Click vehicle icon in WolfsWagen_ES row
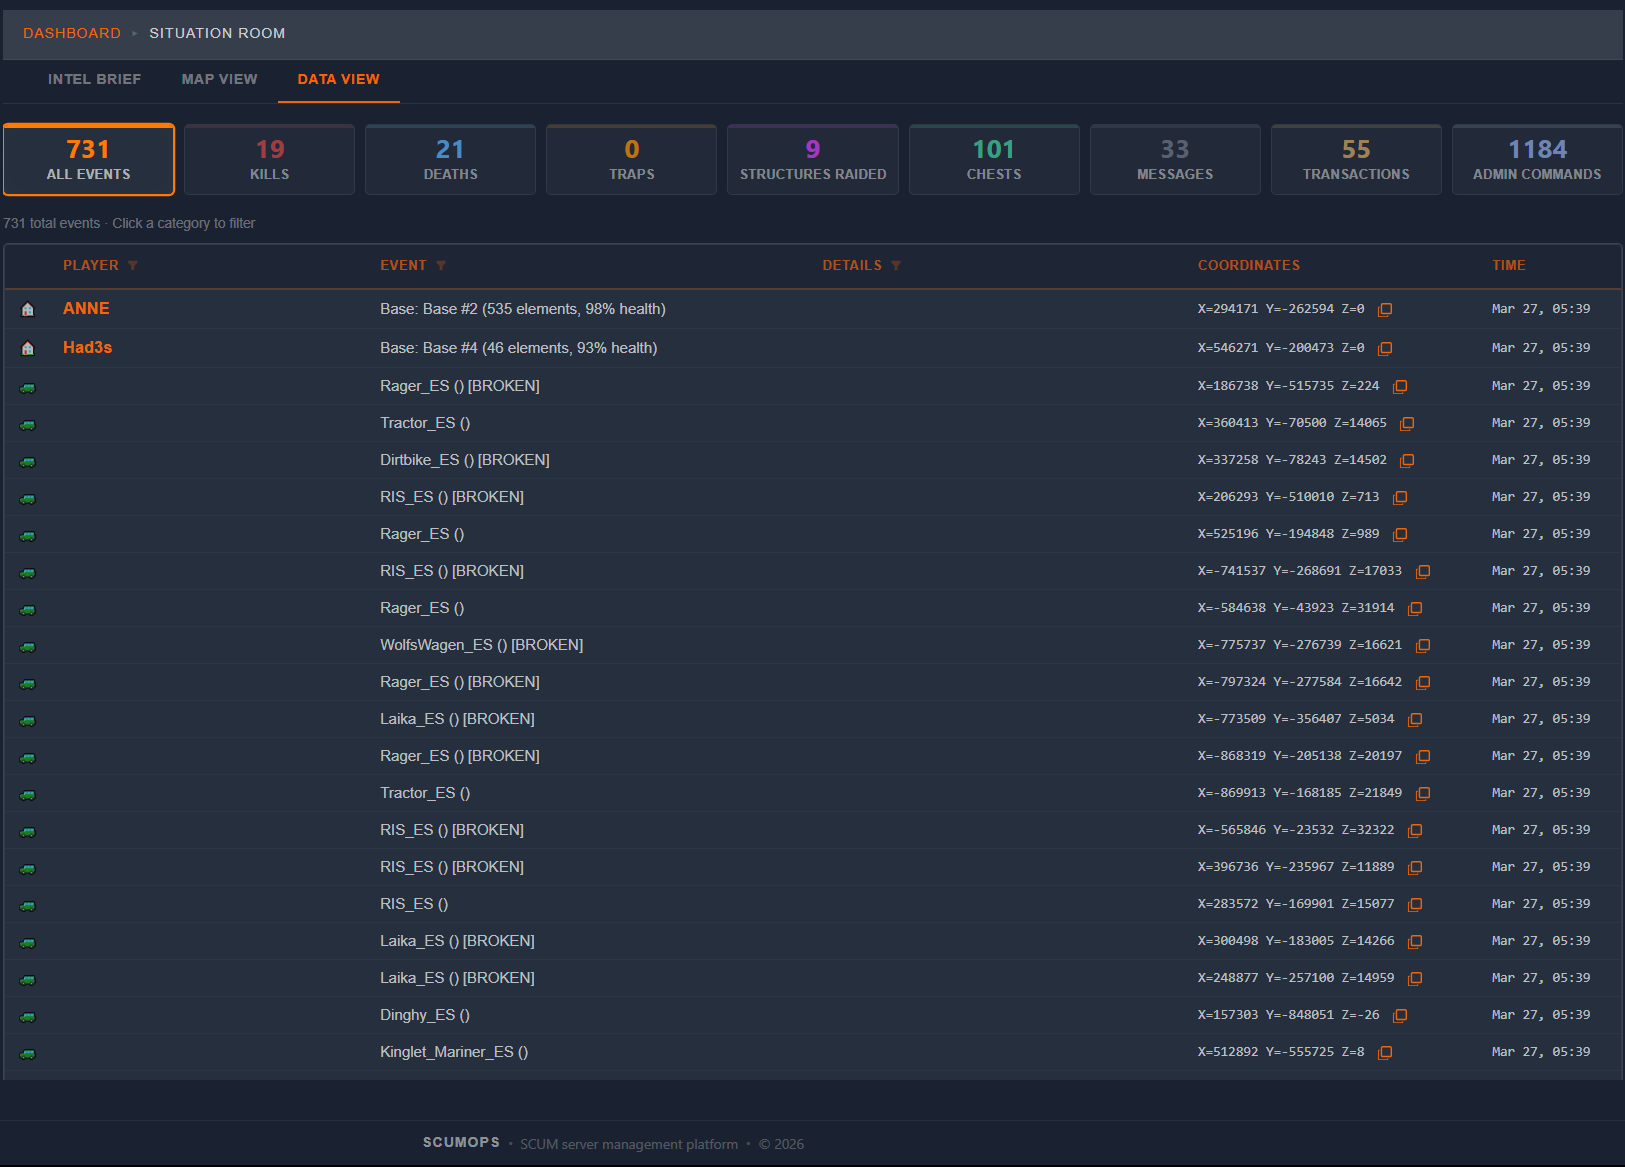 28,647
